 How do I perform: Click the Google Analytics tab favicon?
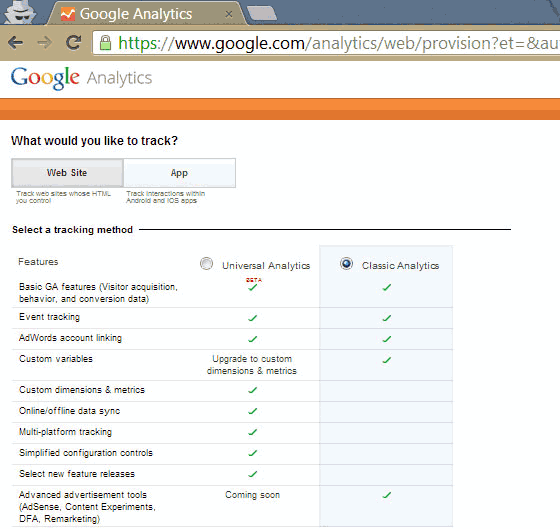pyautogui.click(x=68, y=14)
